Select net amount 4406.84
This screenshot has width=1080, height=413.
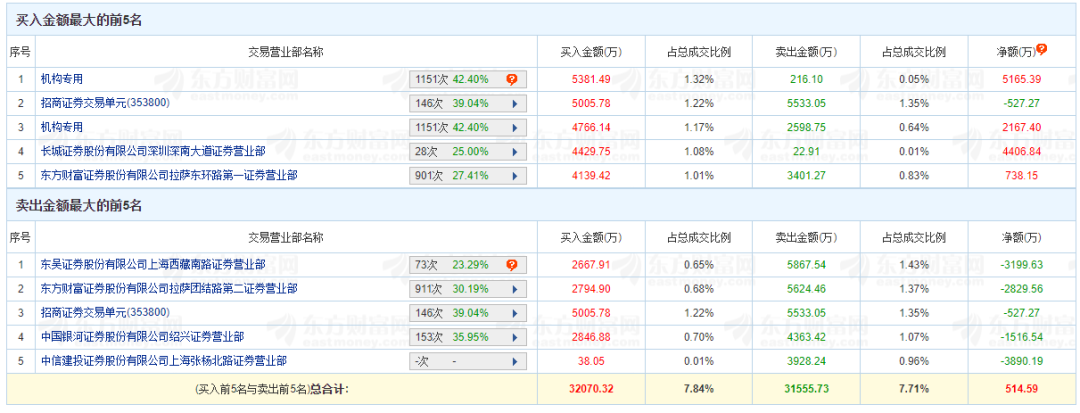[1021, 151]
